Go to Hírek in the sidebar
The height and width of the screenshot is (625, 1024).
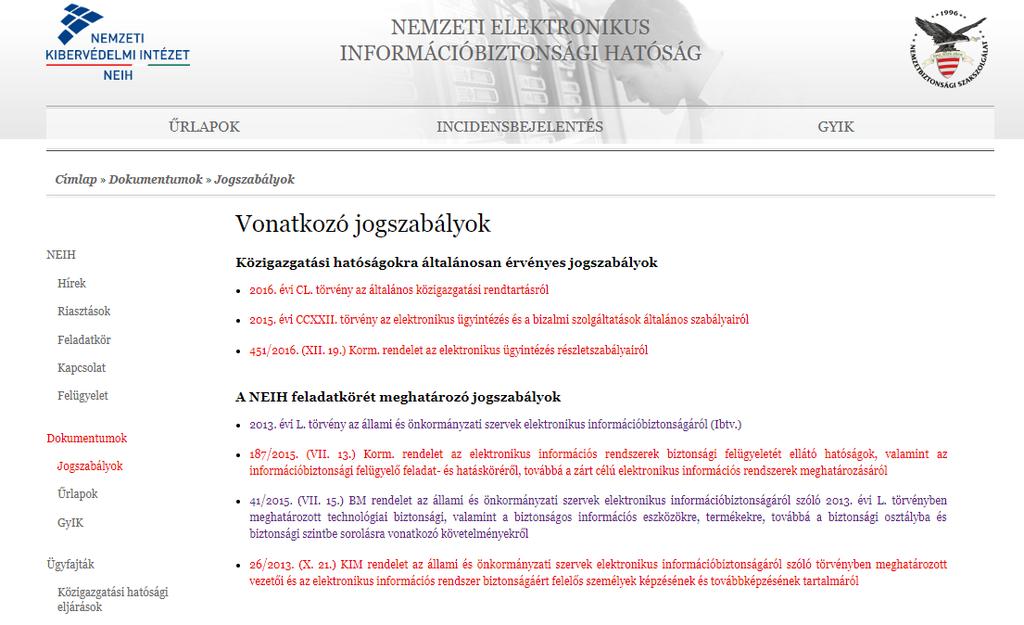(72, 283)
